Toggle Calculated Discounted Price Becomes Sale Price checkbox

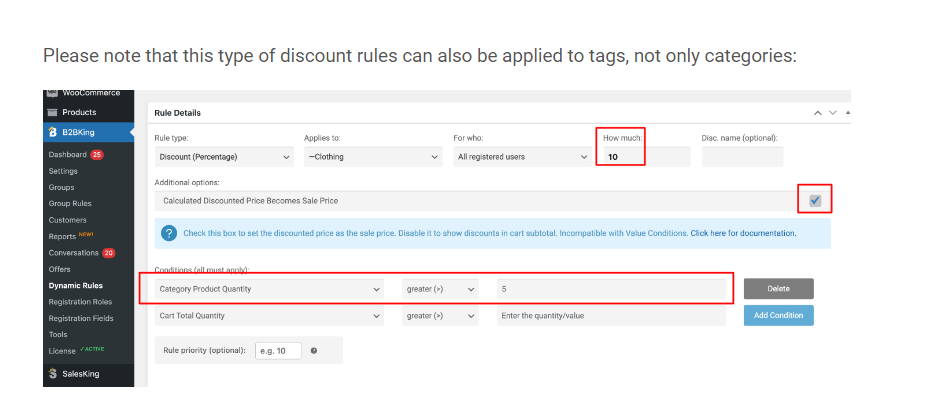coord(815,201)
